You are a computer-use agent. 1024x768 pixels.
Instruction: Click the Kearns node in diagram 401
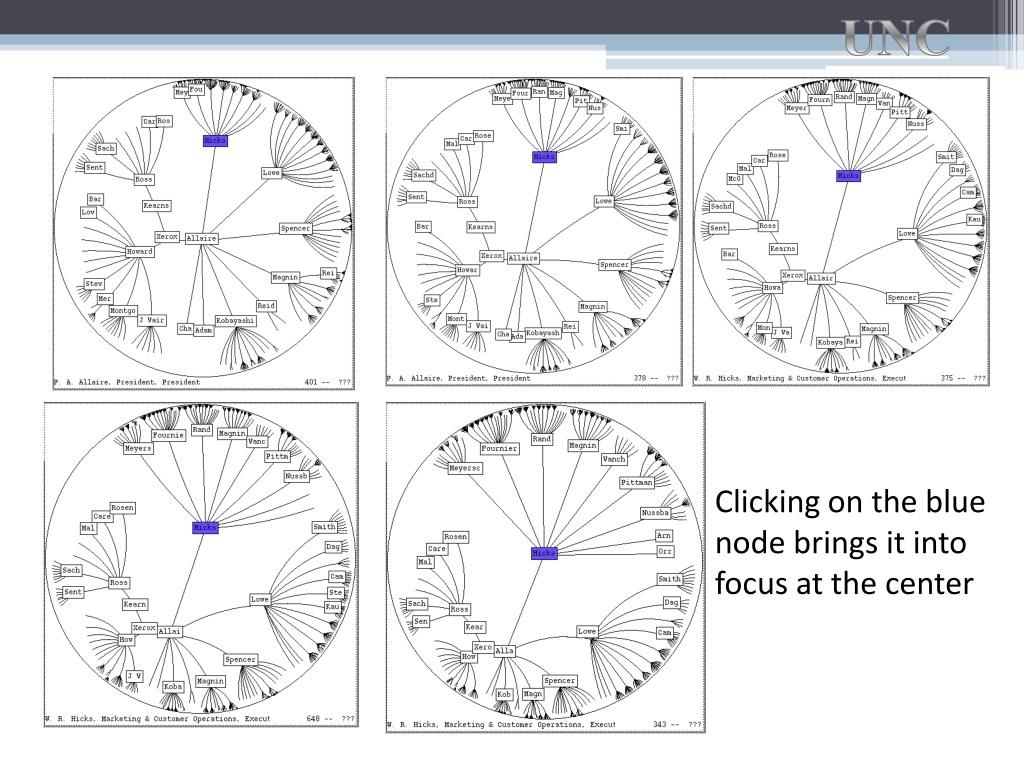click(156, 205)
